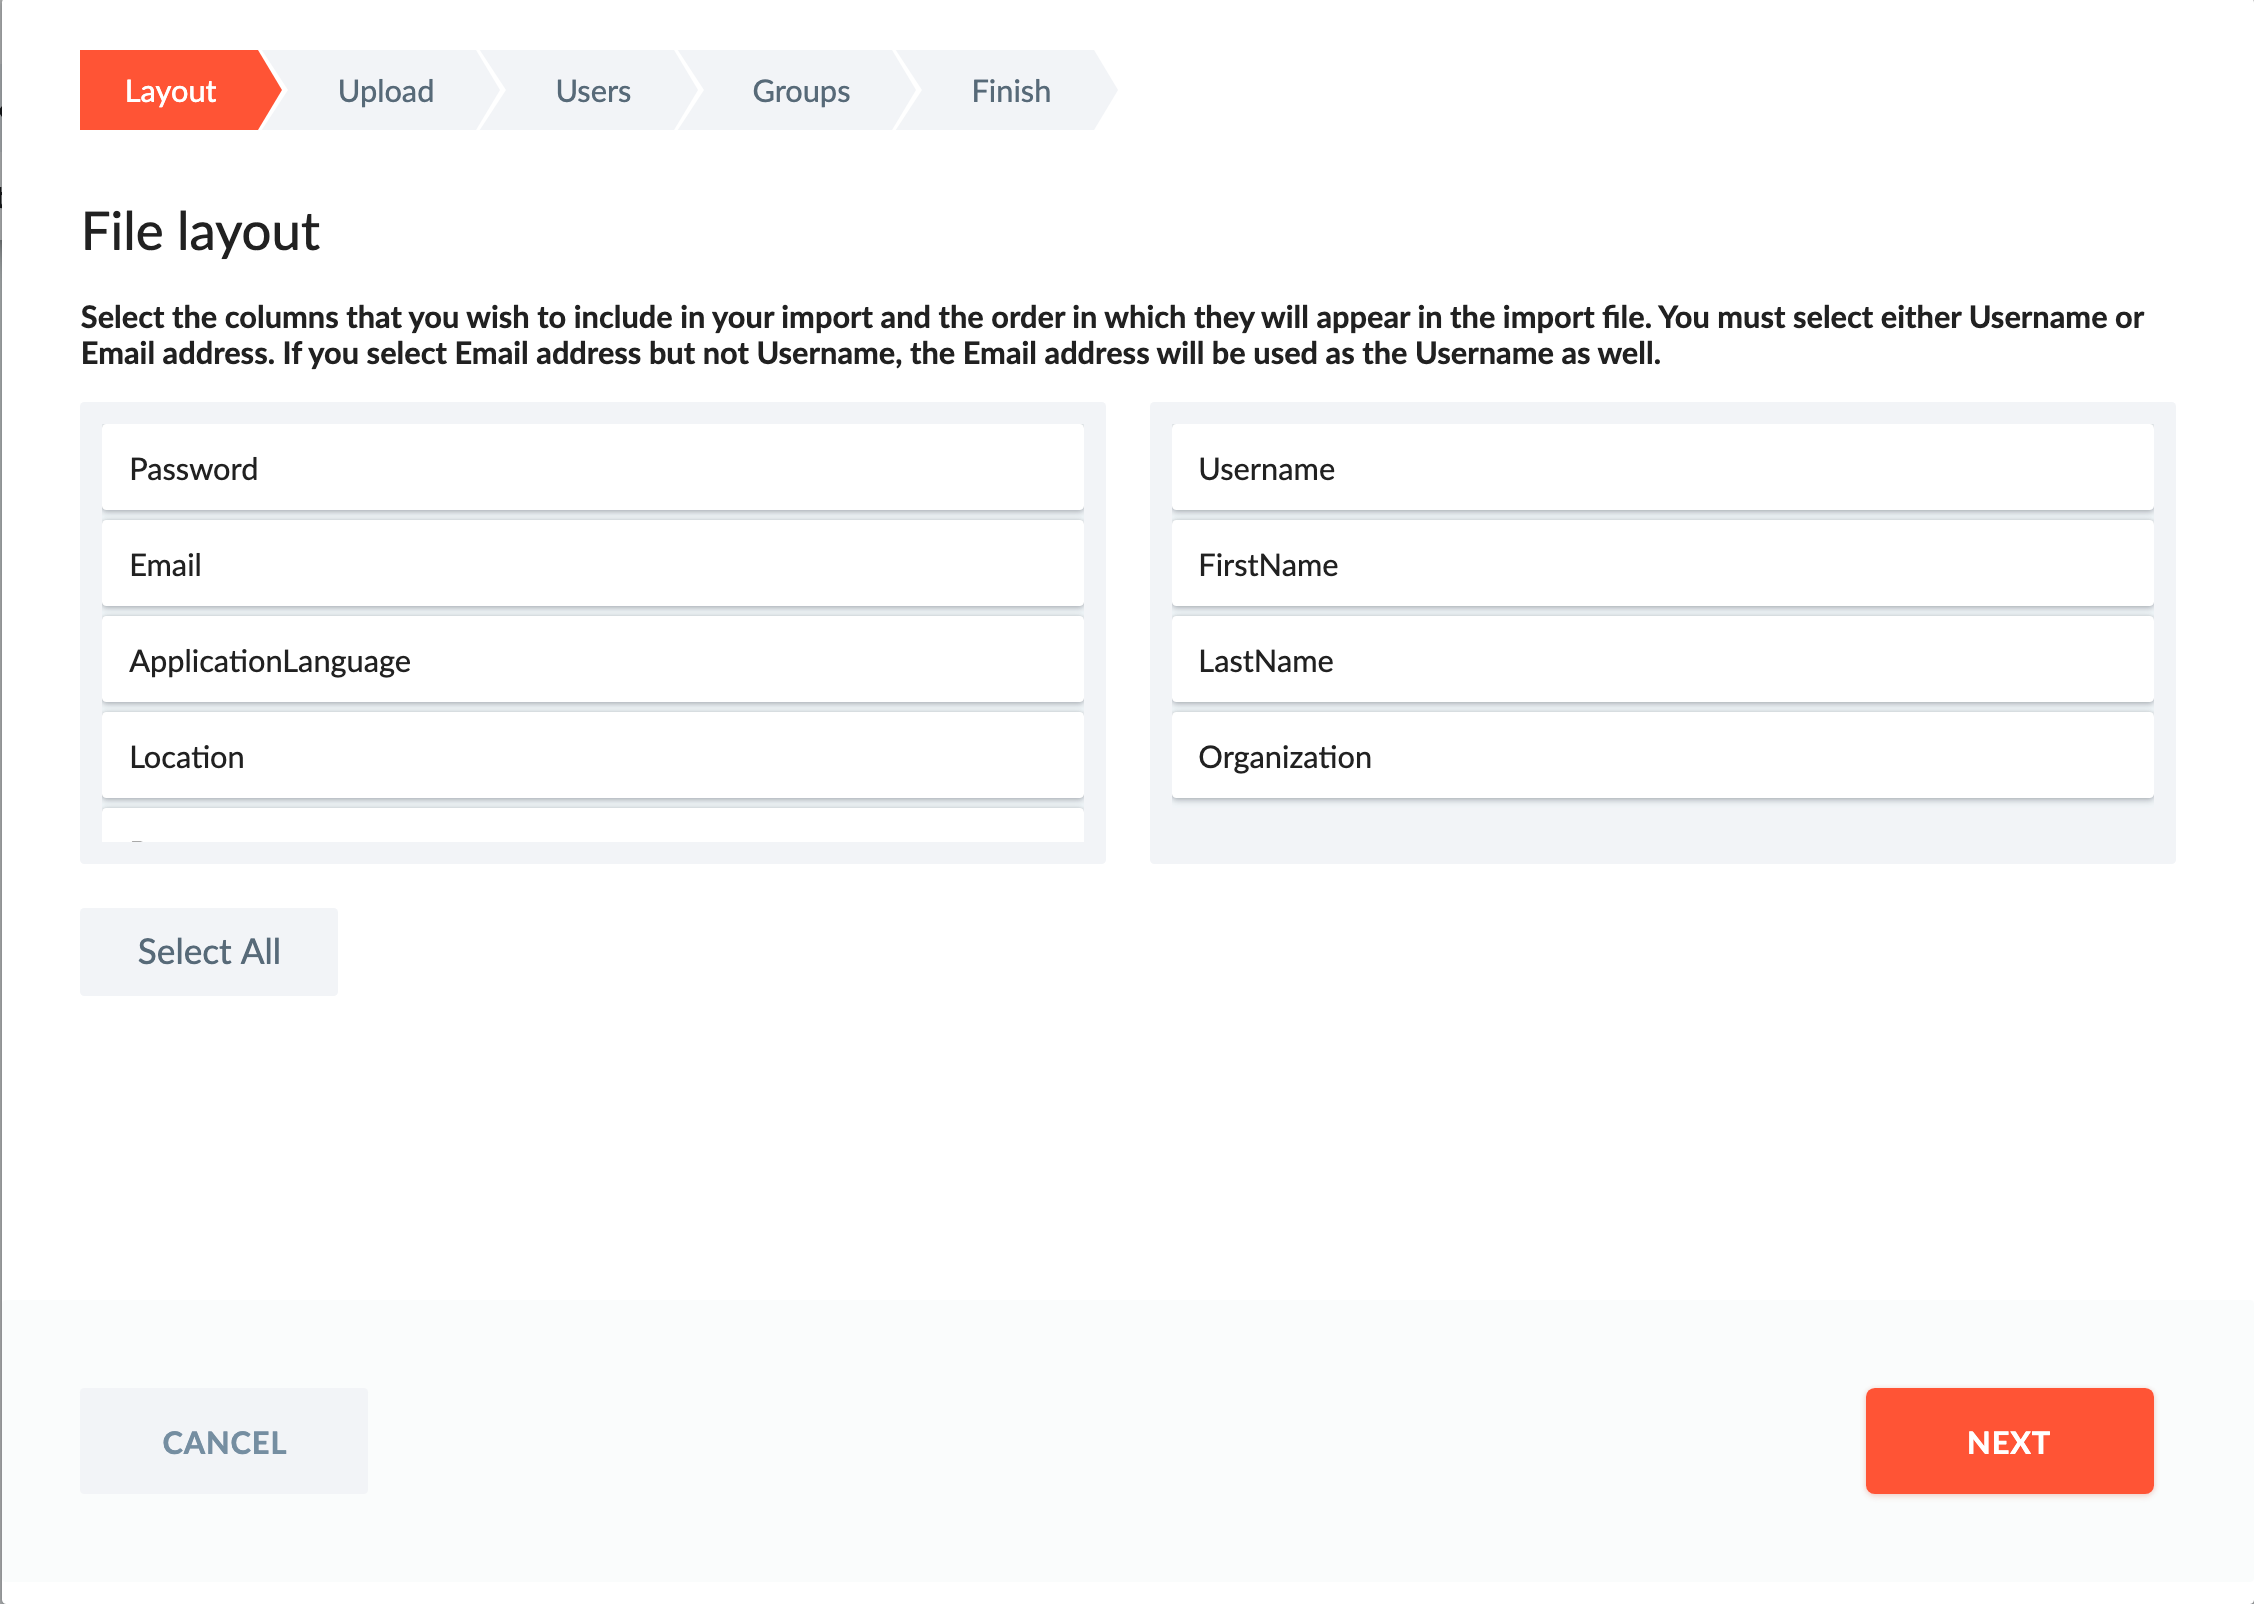Select the Location column
Image resolution: width=2254 pixels, height=1604 pixels.
592,755
